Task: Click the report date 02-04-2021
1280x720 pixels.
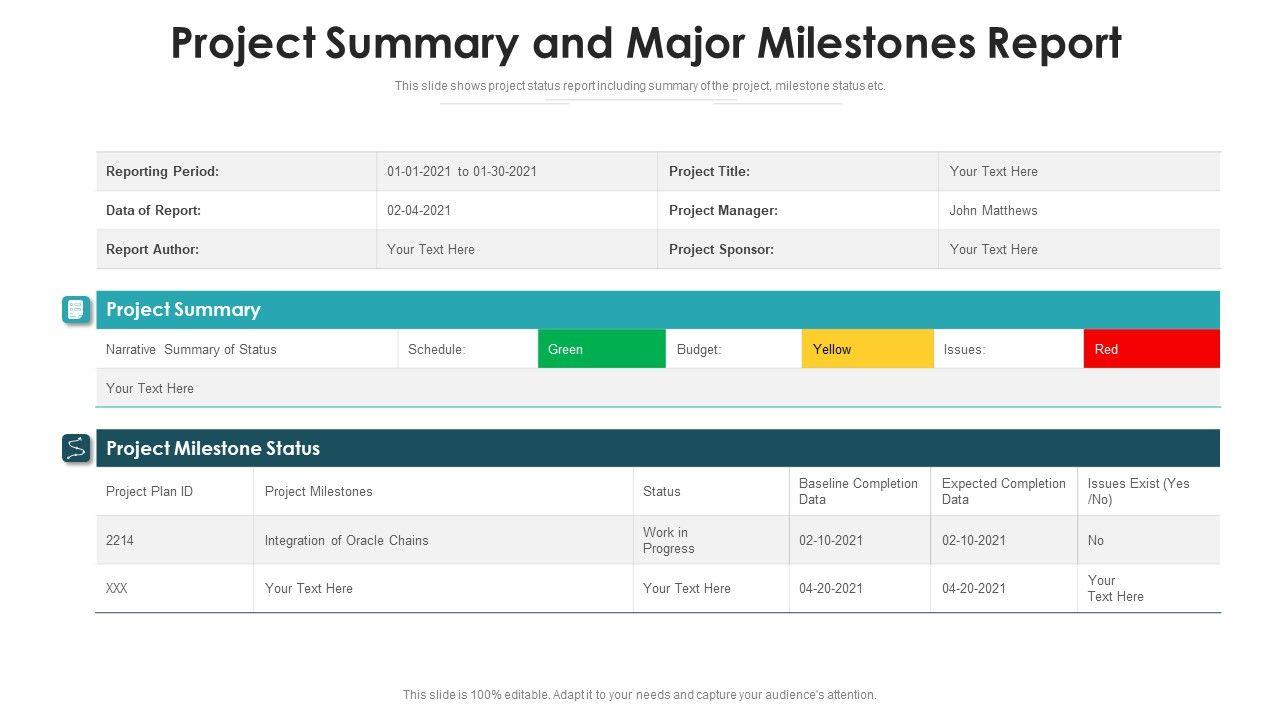Action: [419, 210]
